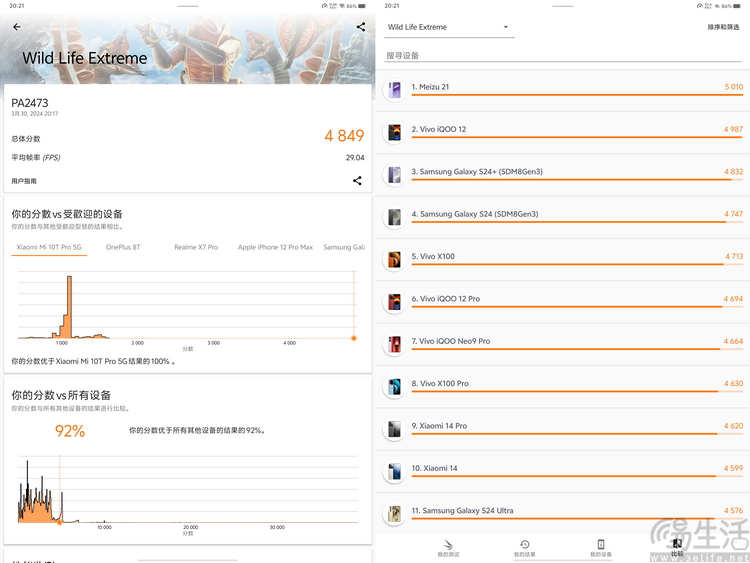
Task: Click 你的分数 vs 受歡迎的设备 heading
Action: click(67, 214)
